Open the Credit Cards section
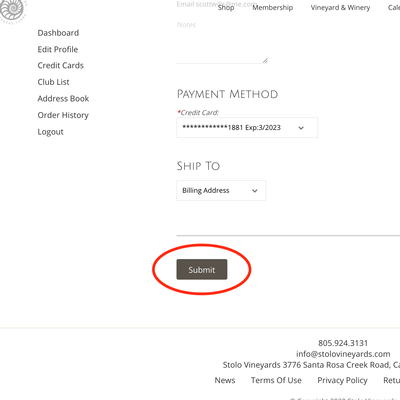This screenshot has height=400, width=400. coord(60,65)
